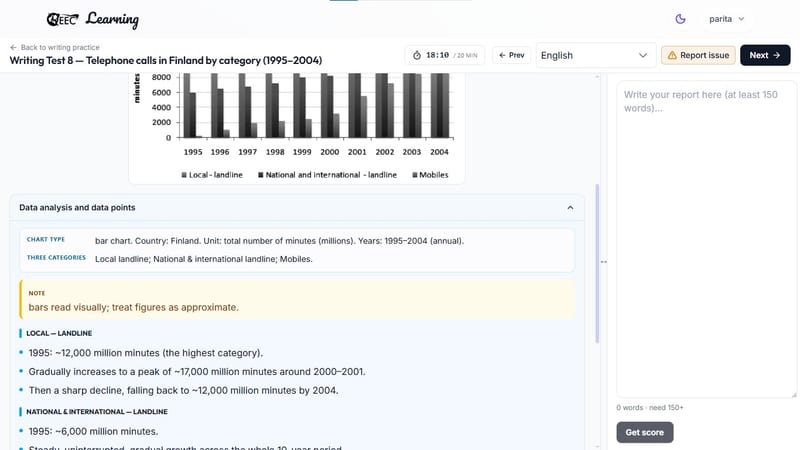Open the parita user menu

(727, 19)
